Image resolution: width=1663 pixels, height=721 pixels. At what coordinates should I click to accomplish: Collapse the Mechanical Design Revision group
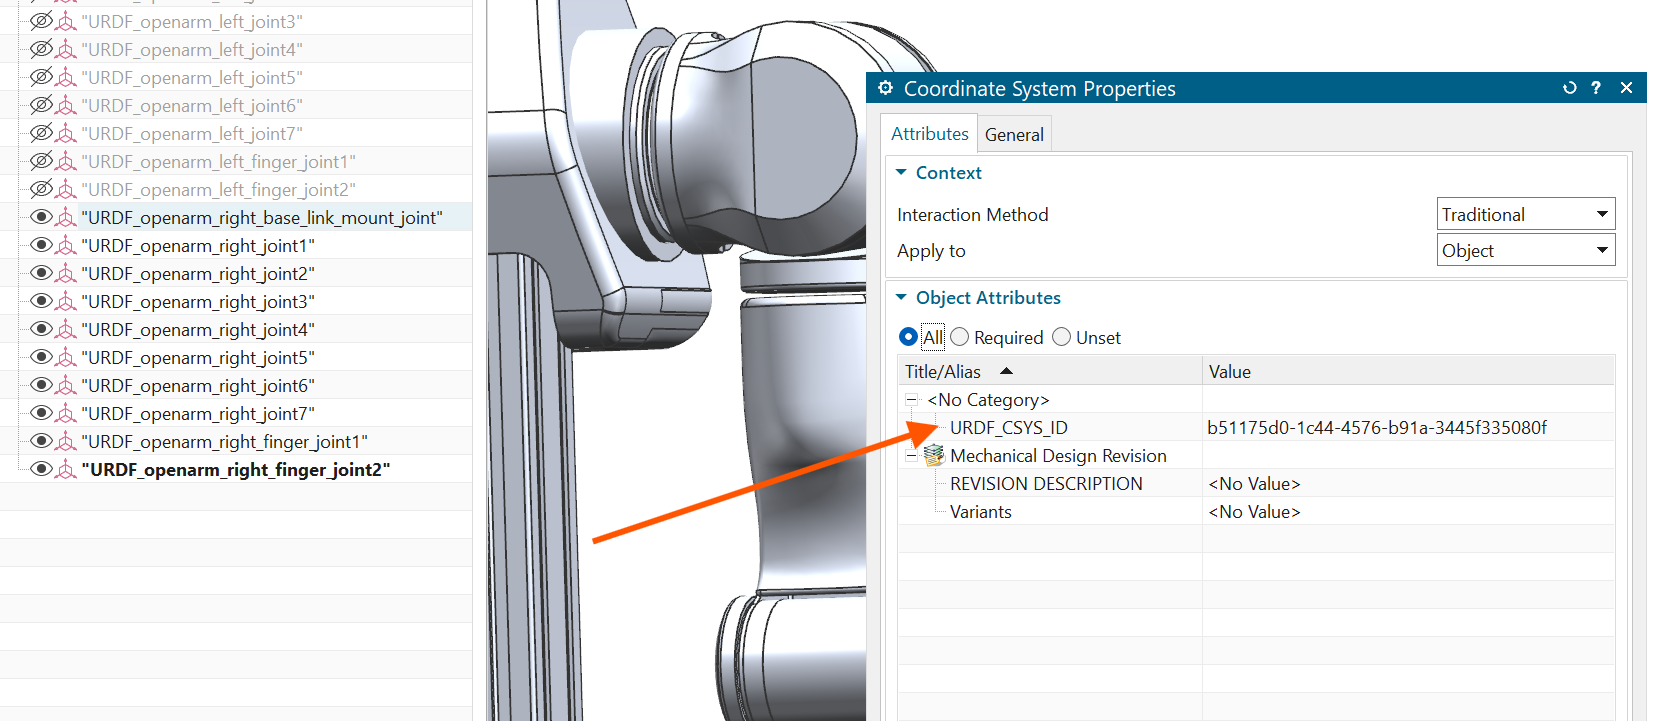[x=911, y=456]
